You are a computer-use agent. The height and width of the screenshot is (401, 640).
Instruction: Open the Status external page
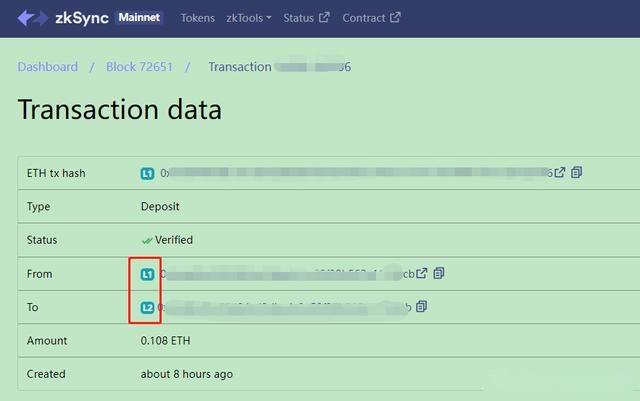tap(306, 18)
